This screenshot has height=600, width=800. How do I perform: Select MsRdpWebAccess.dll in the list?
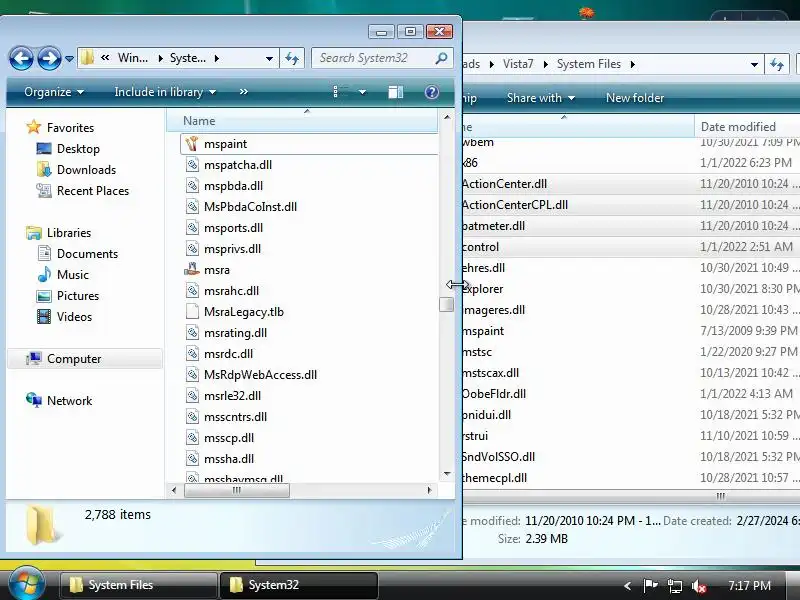click(x=260, y=374)
